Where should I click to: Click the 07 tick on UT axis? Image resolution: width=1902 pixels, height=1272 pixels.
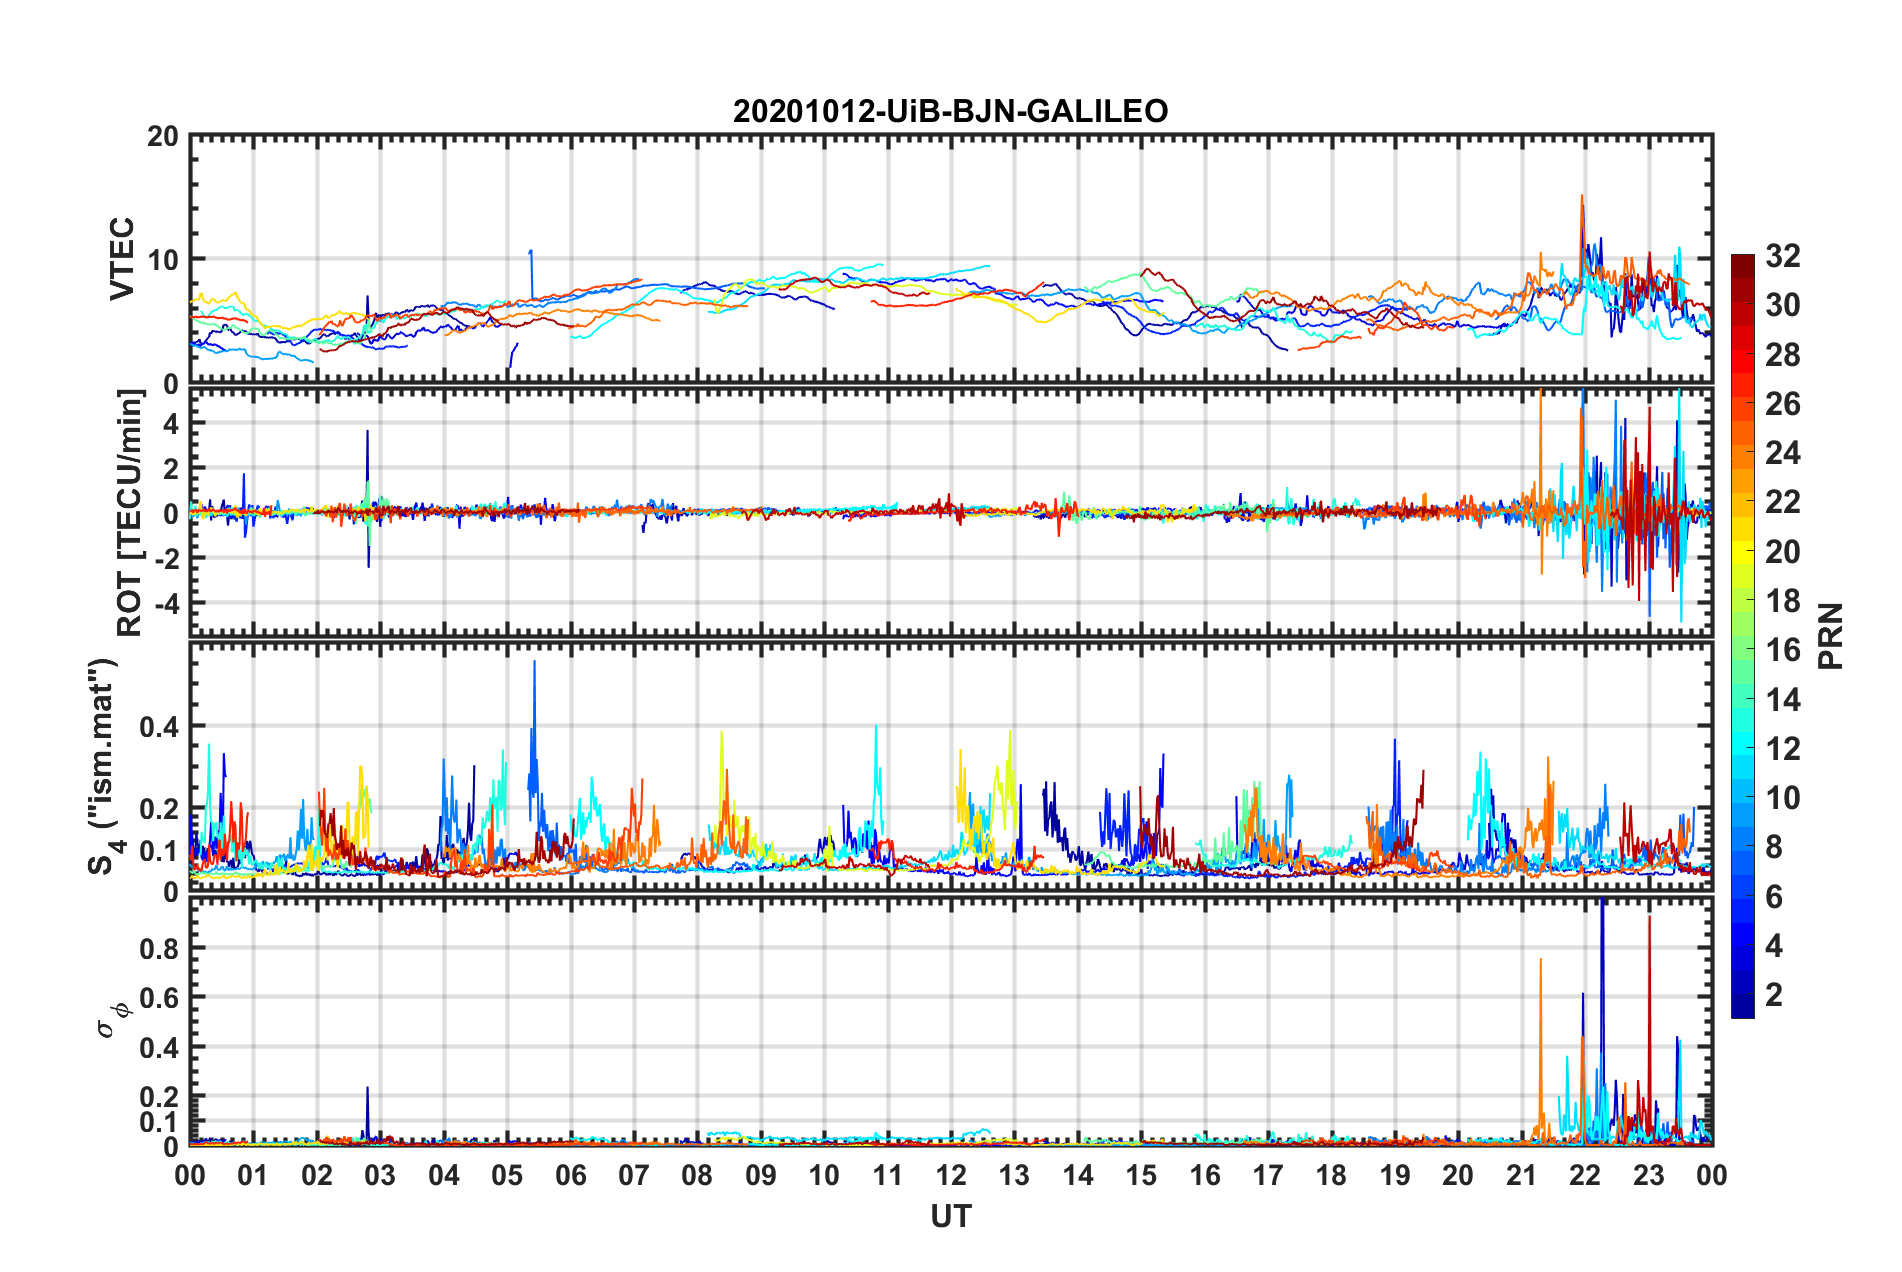pos(634,1175)
